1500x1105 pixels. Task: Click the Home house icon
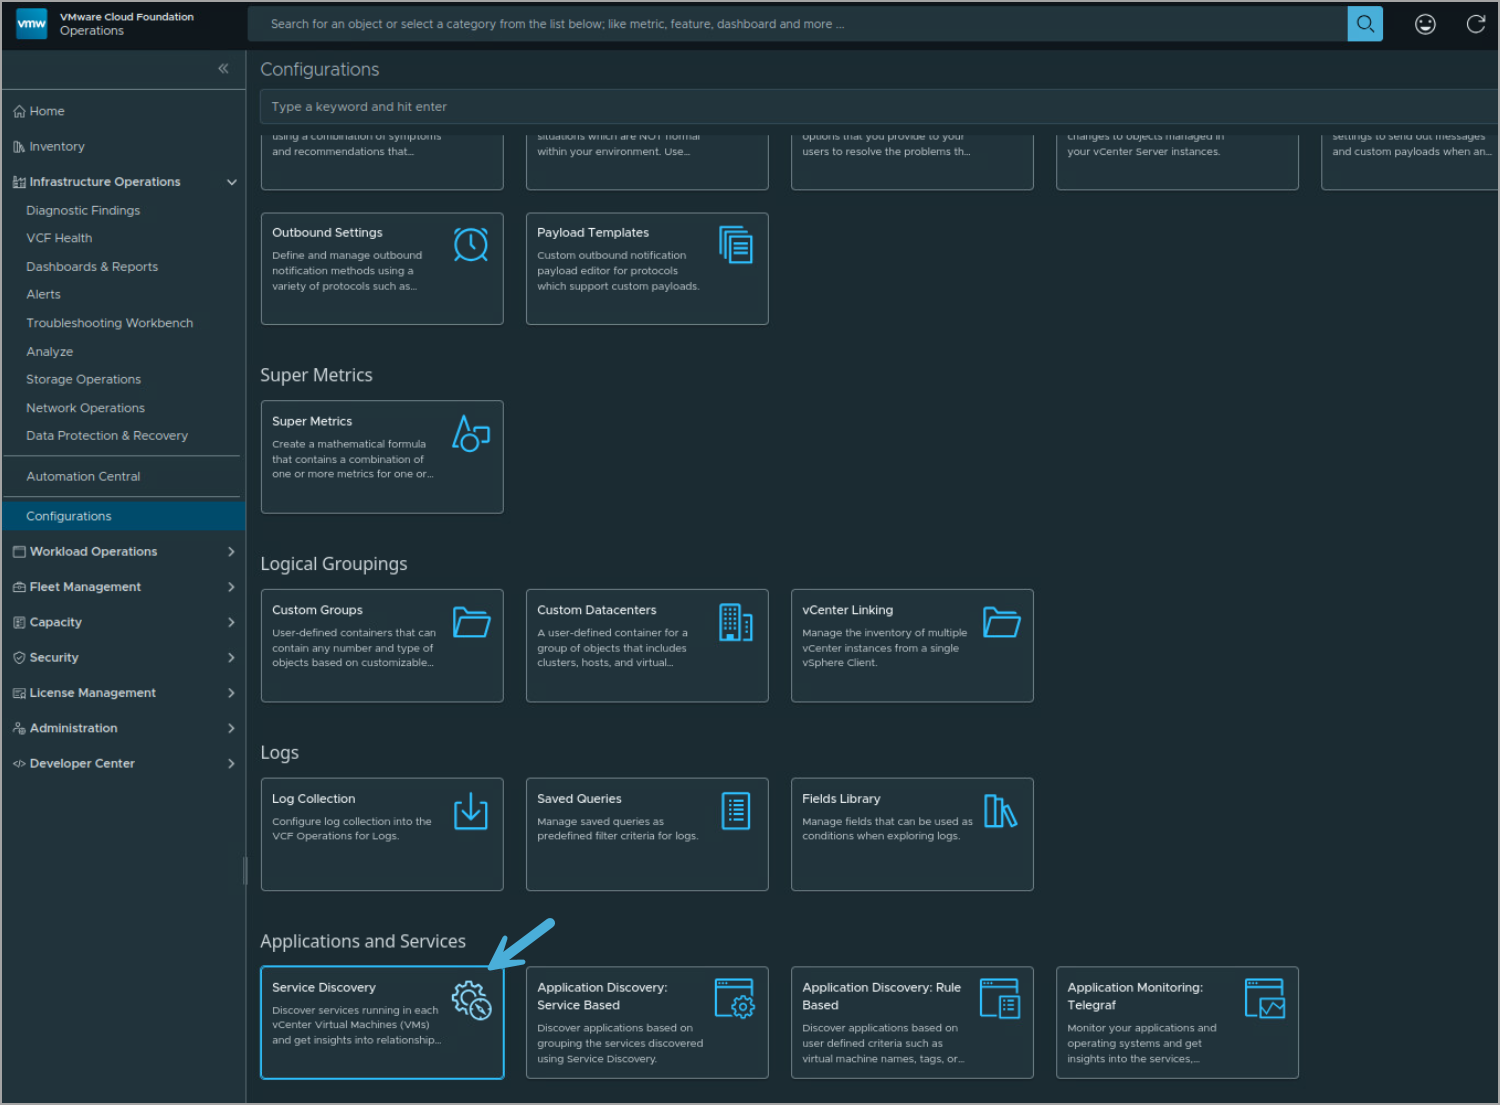coord(19,111)
